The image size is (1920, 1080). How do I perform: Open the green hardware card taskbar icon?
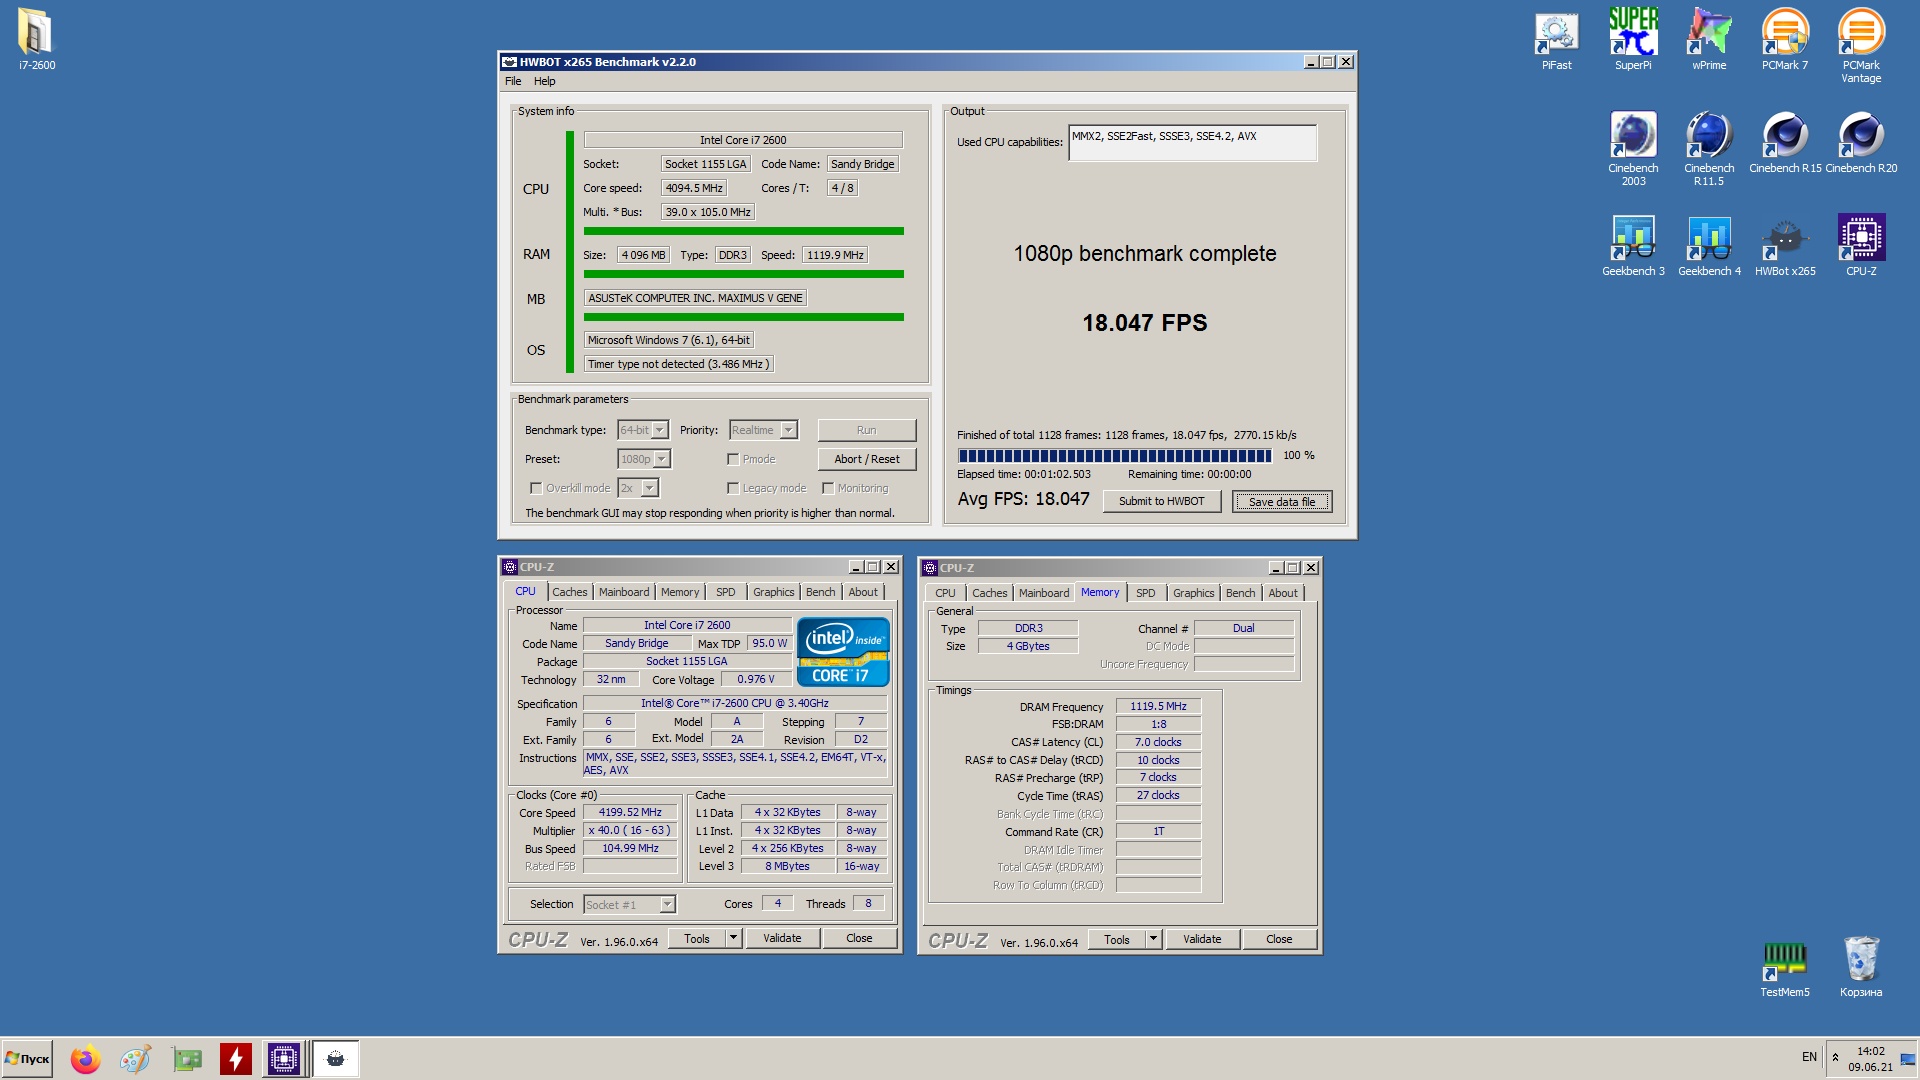point(186,1058)
